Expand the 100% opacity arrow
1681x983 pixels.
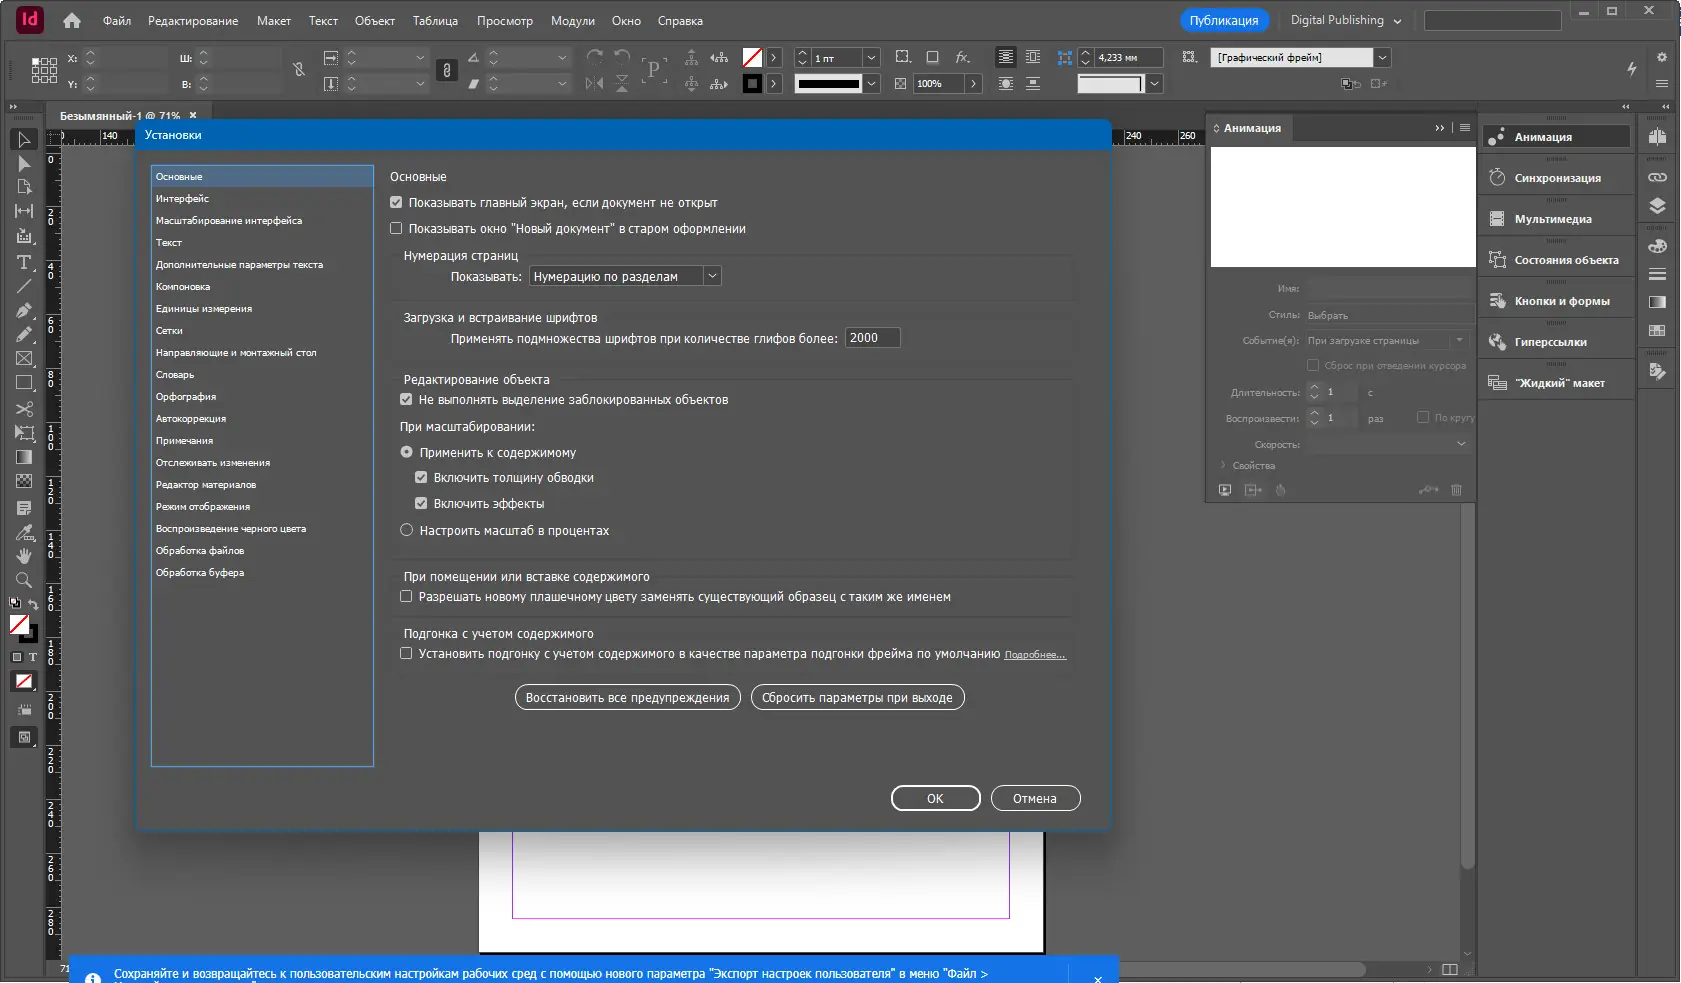973,84
